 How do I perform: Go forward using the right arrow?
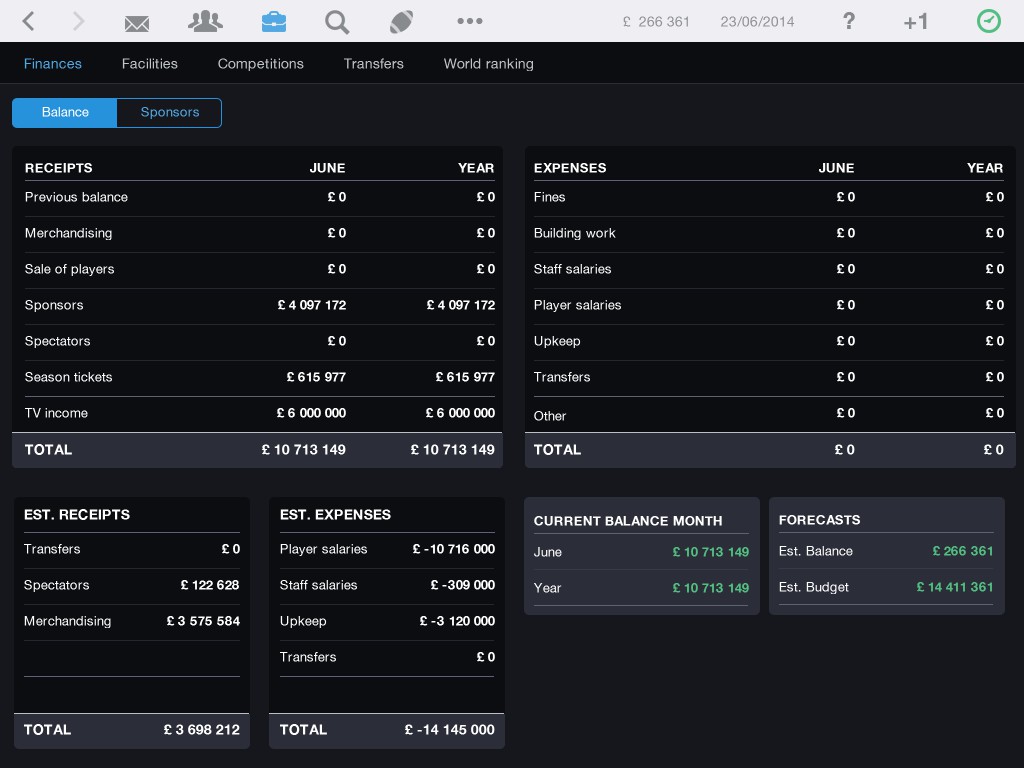(79, 21)
